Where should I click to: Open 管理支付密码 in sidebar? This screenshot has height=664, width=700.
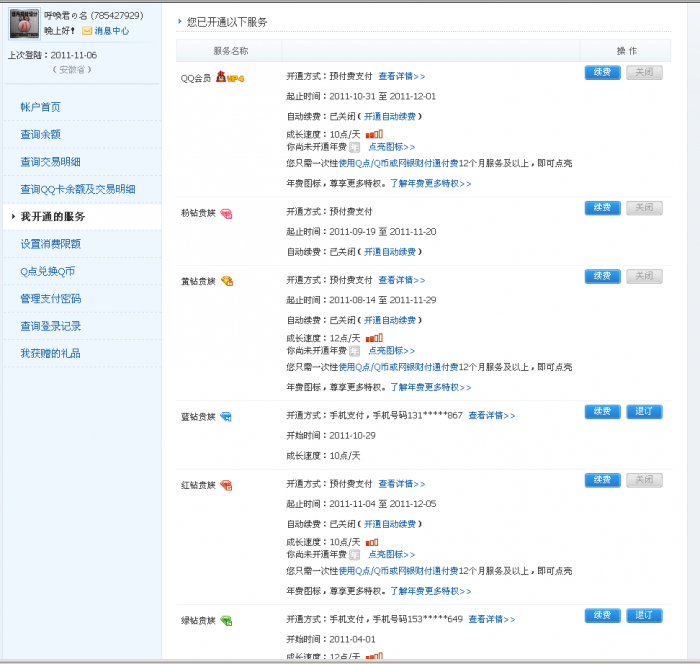tap(50, 299)
